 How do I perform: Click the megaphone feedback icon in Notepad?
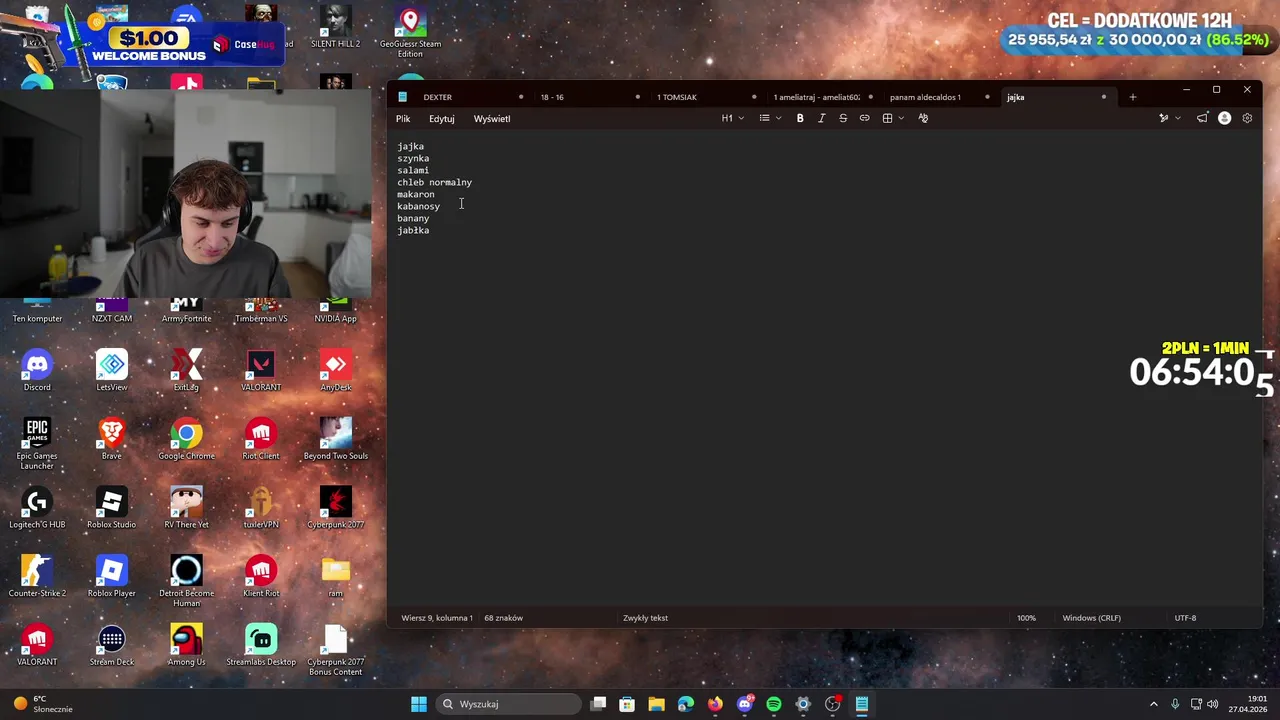pos(1202,118)
